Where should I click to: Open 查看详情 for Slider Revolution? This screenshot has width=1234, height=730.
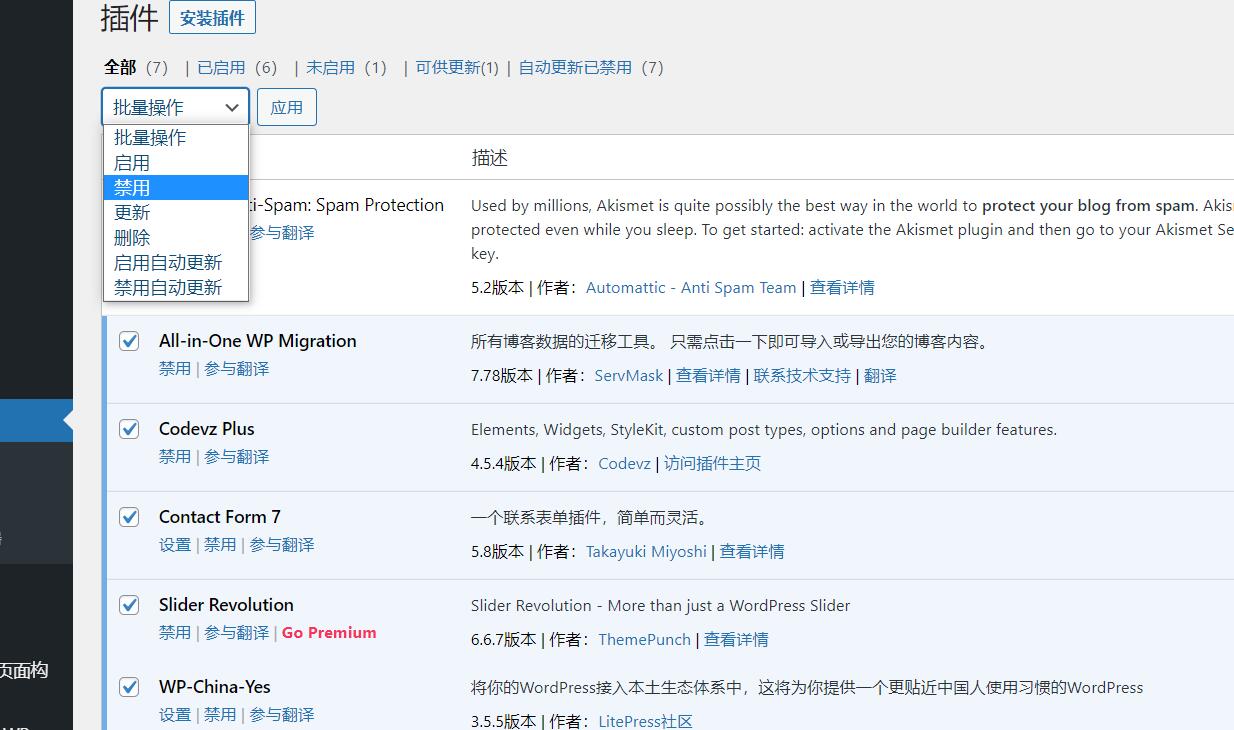[x=736, y=640]
